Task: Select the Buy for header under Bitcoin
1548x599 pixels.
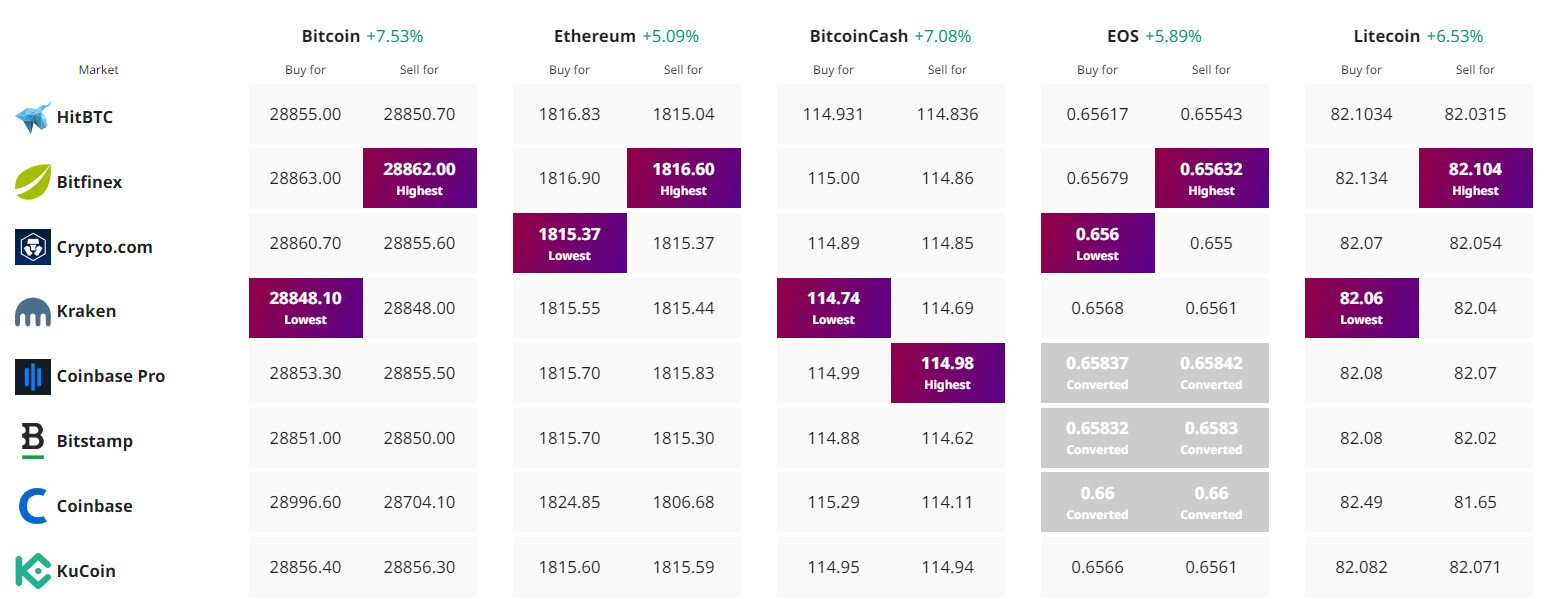Action: 305,70
